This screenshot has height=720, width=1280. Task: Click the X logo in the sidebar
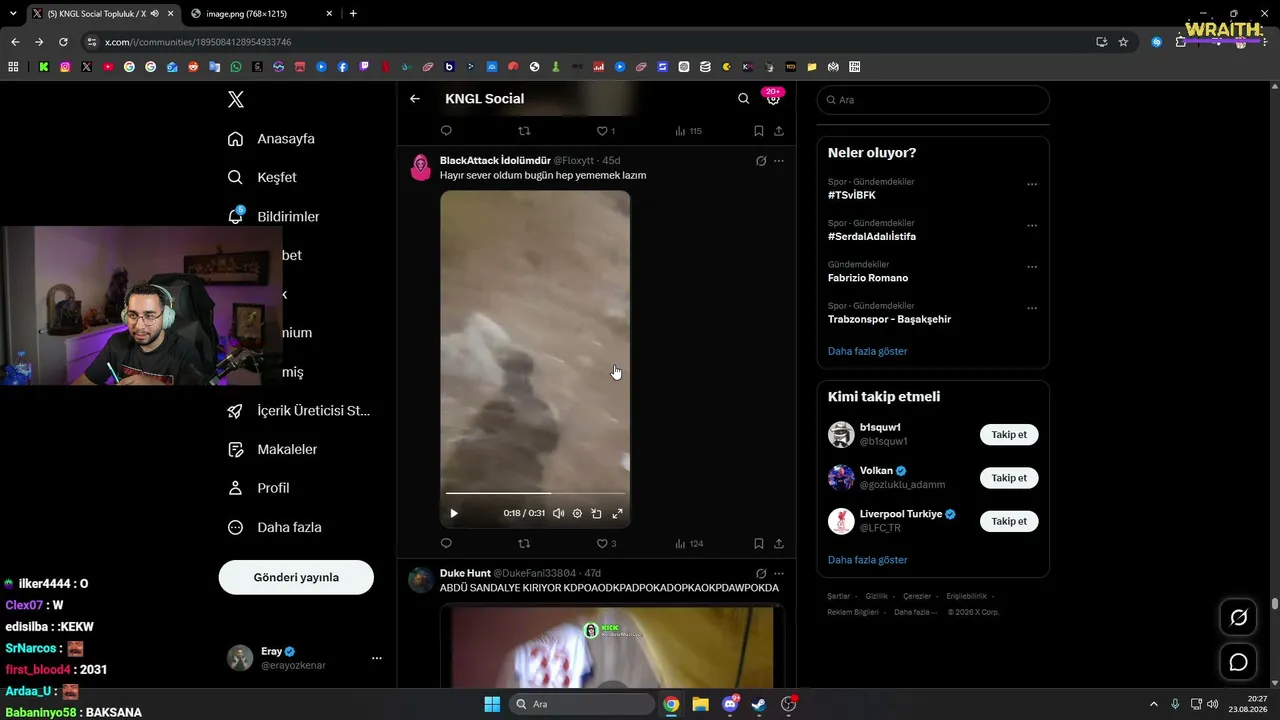pyautogui.click(x=236, y=99)
